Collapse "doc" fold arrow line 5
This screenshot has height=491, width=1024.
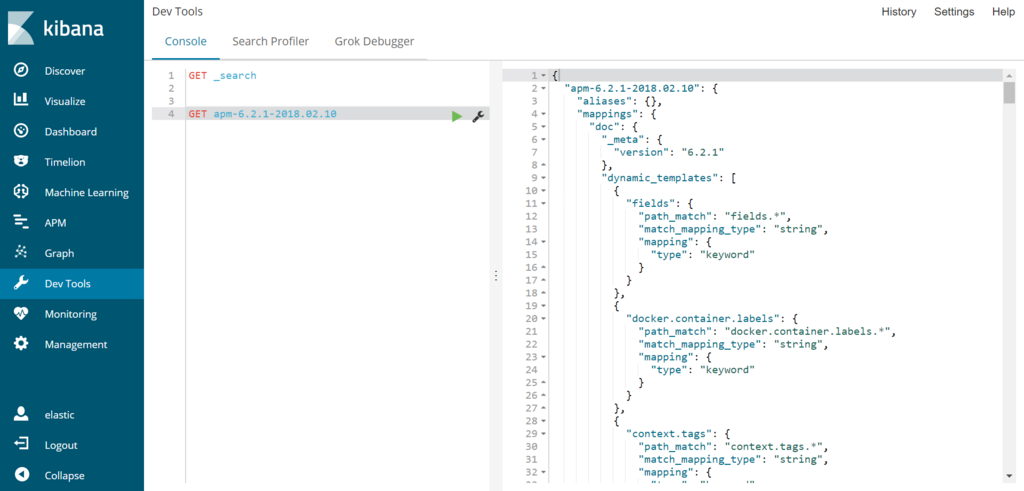point(543,127)
